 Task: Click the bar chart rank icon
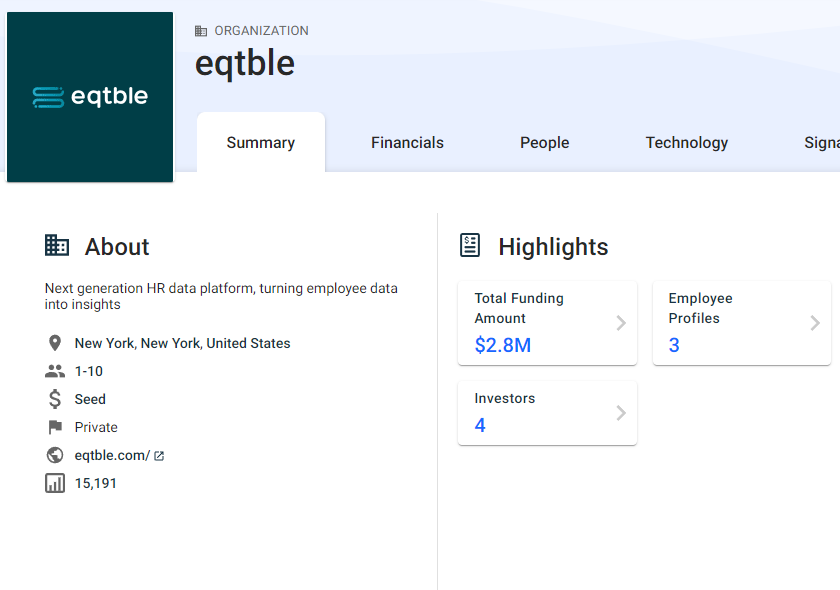(x=55, y=483)
